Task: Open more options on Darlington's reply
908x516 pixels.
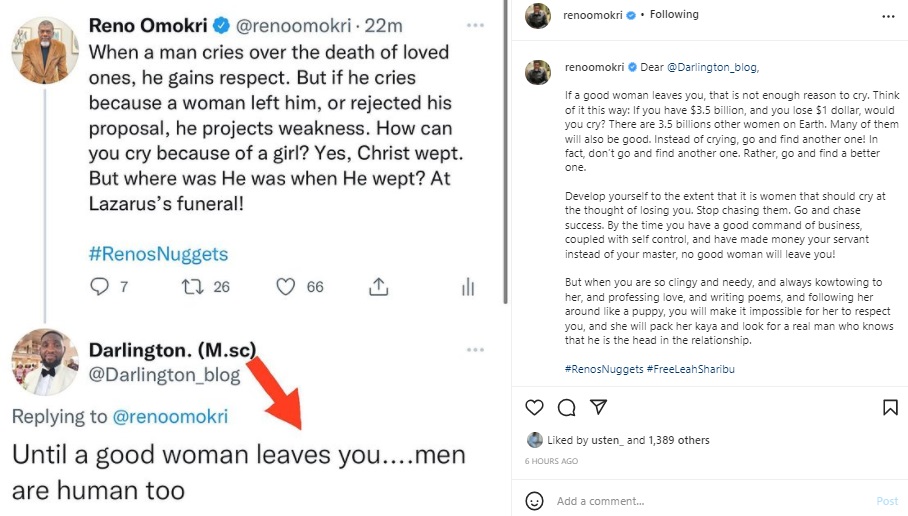Action: (x=475, y=350)
